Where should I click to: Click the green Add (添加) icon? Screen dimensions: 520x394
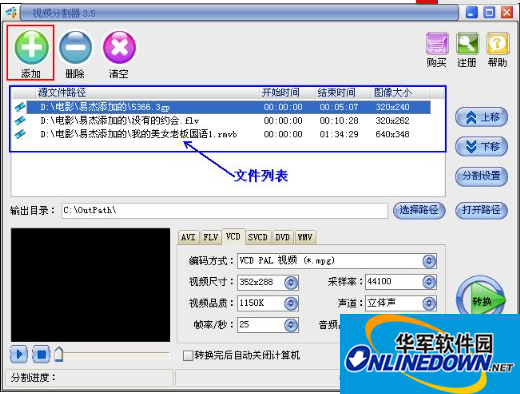(x=31, y=47)
